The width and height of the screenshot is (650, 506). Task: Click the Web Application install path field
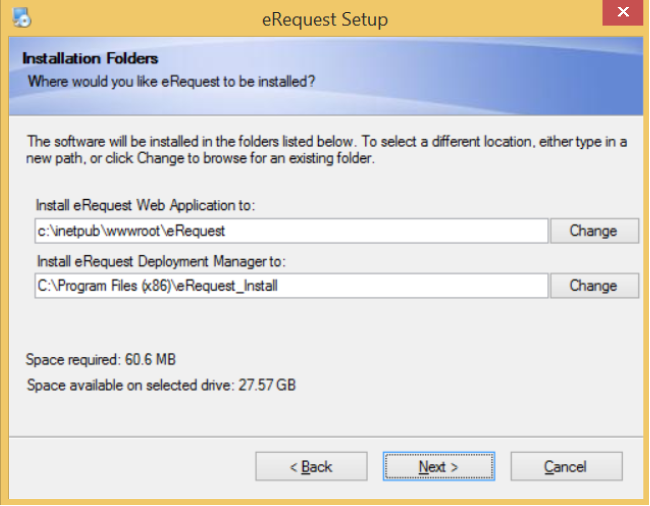(290, 231)
